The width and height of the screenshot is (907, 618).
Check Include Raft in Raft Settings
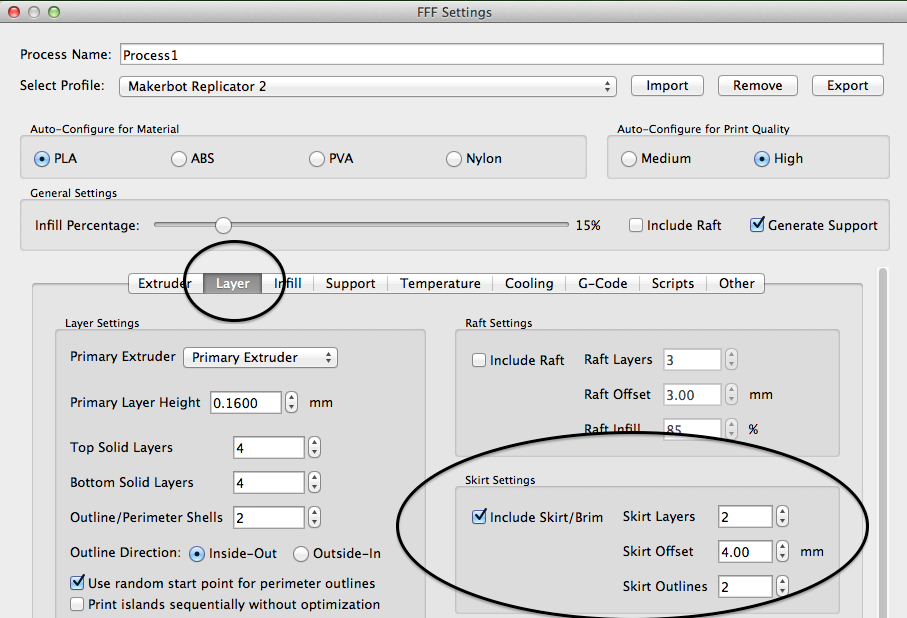click(x=478, y=360)
